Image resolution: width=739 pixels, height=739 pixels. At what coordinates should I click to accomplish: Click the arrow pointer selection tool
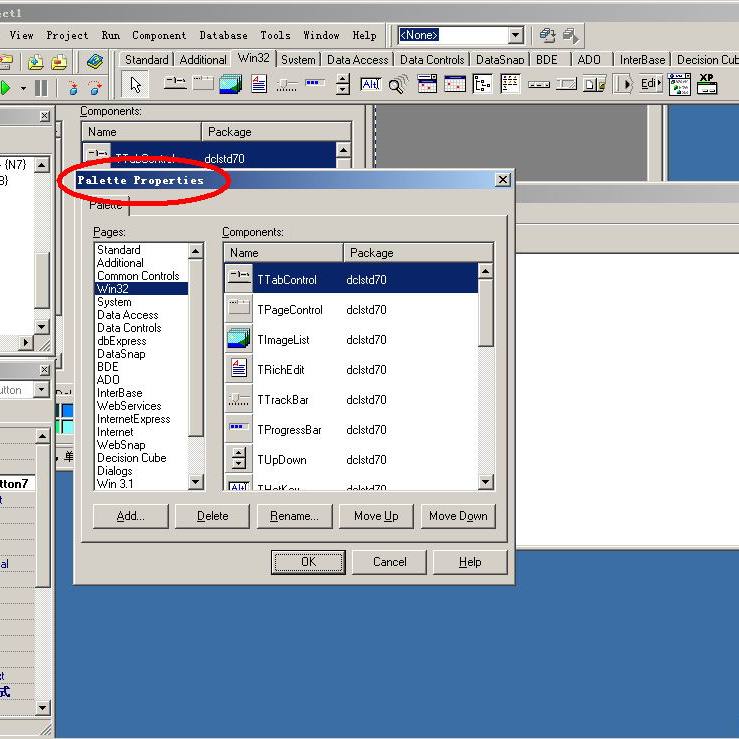(137, 85)
